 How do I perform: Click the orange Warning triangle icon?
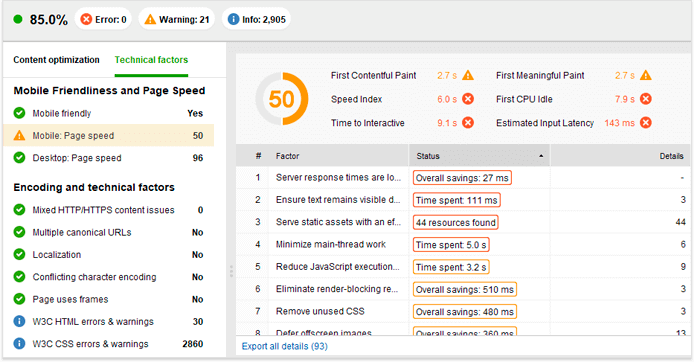point(150,19)
